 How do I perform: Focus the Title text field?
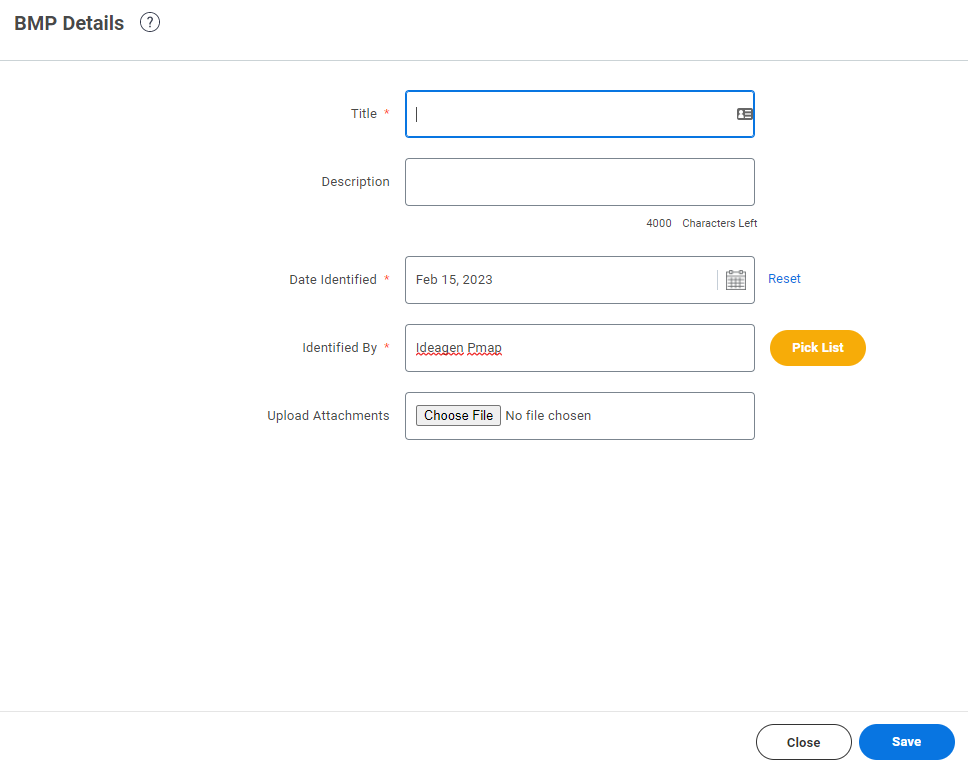580,114
